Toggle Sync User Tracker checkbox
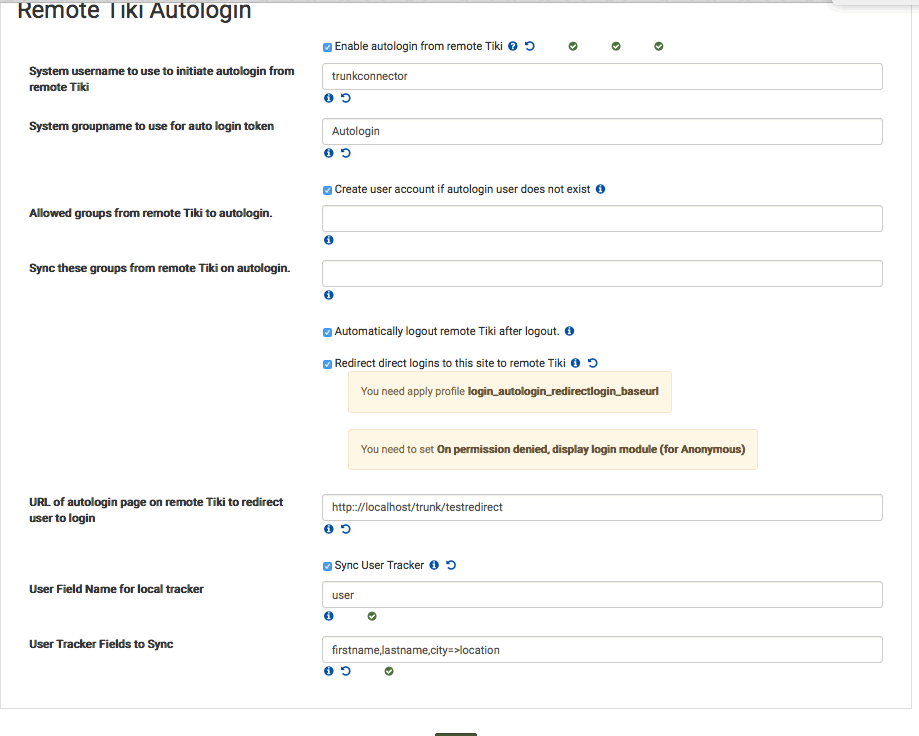Screen dimensions: 919x736 coord(328,566)
